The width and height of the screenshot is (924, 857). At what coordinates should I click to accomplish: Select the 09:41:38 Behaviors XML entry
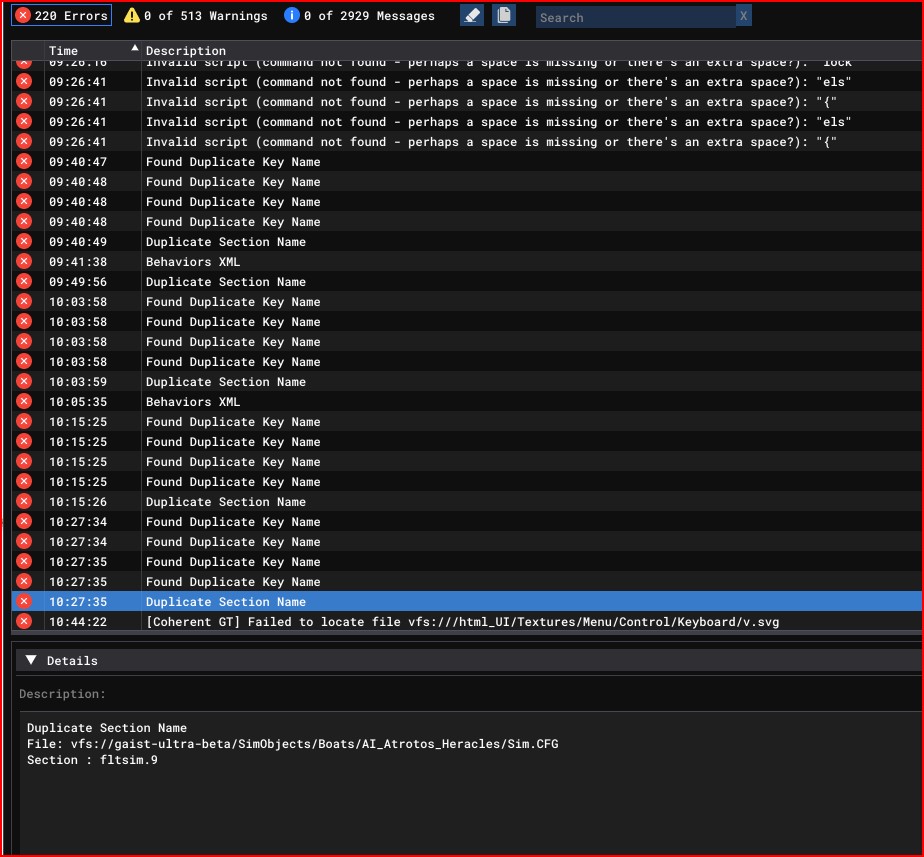[193, 262]
